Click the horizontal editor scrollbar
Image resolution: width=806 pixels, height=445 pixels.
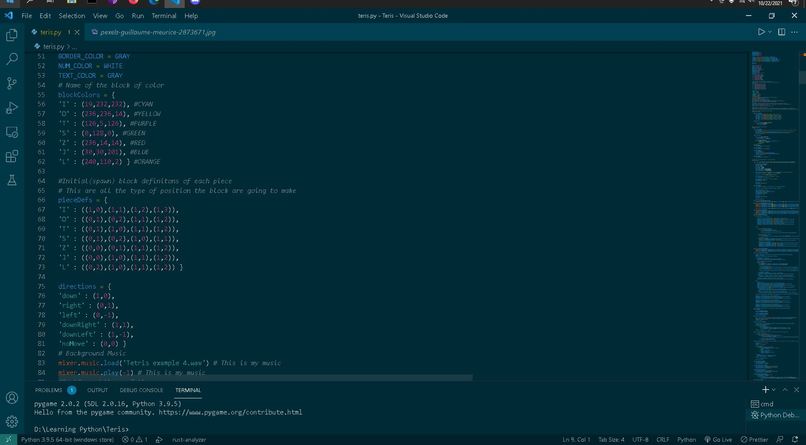point(265,378)
